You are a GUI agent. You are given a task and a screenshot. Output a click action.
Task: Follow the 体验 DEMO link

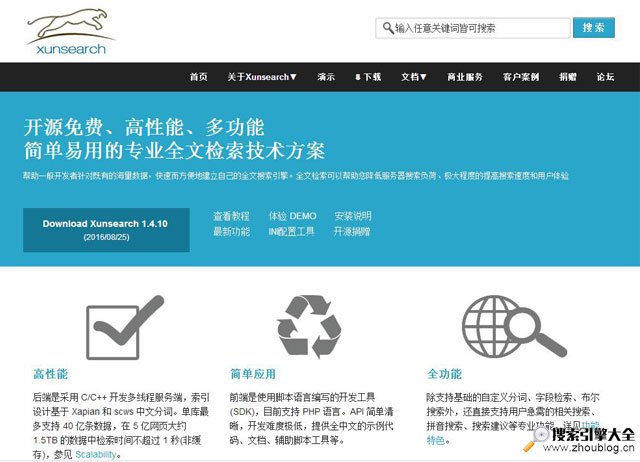[292, 216]
